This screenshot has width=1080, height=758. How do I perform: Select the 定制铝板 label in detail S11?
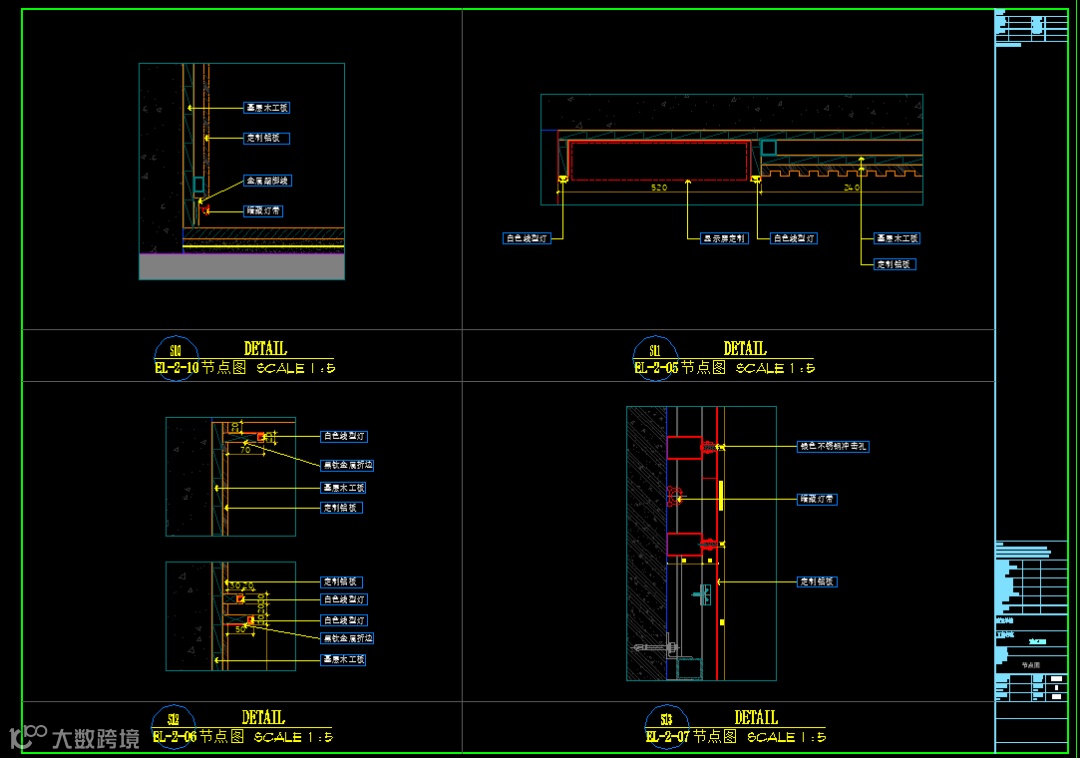pyautogui.click(x=894, y=264)
